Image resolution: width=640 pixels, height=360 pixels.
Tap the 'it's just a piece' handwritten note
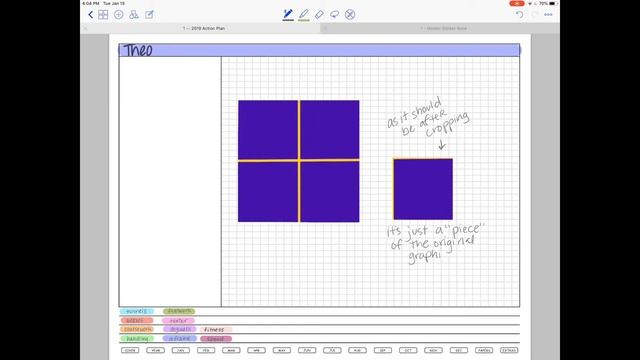click(435, 243)
